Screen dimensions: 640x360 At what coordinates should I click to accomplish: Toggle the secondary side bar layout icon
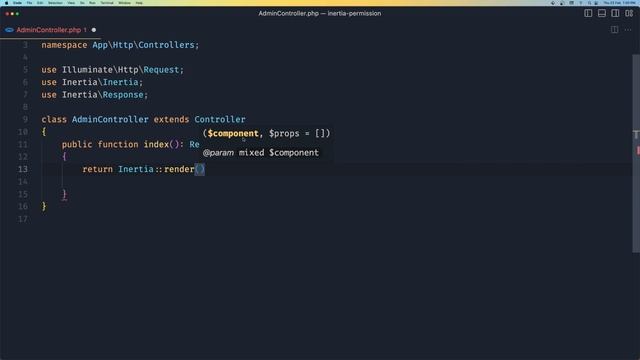[615, 13]
